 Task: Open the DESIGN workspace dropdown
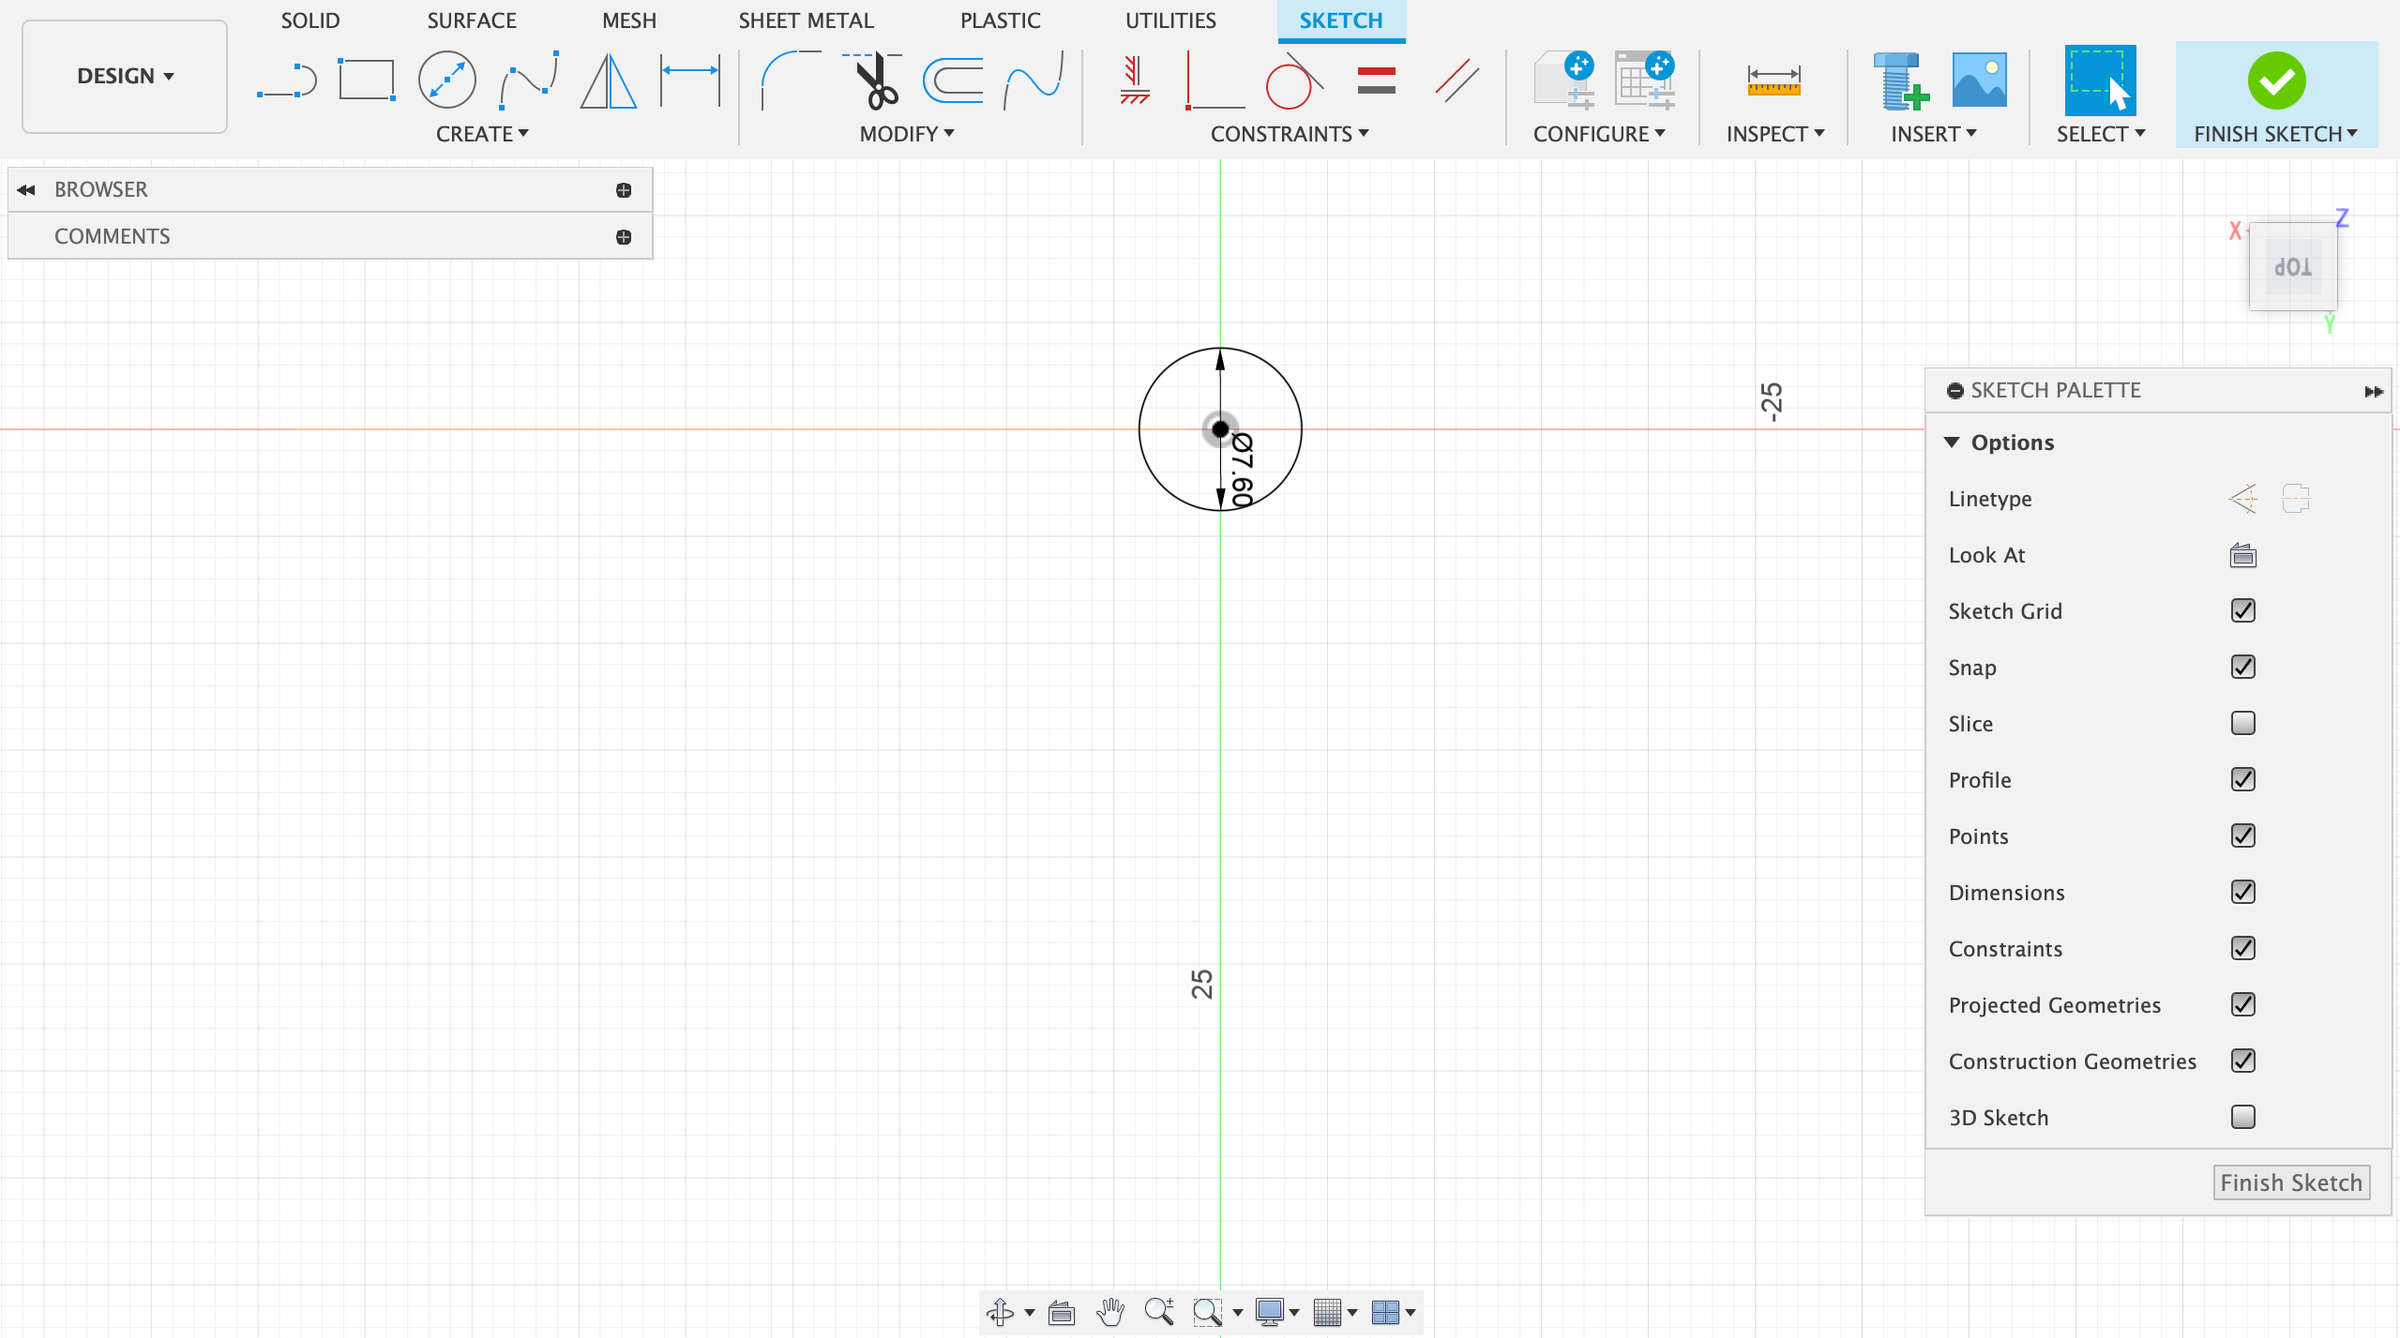(125, 76)
